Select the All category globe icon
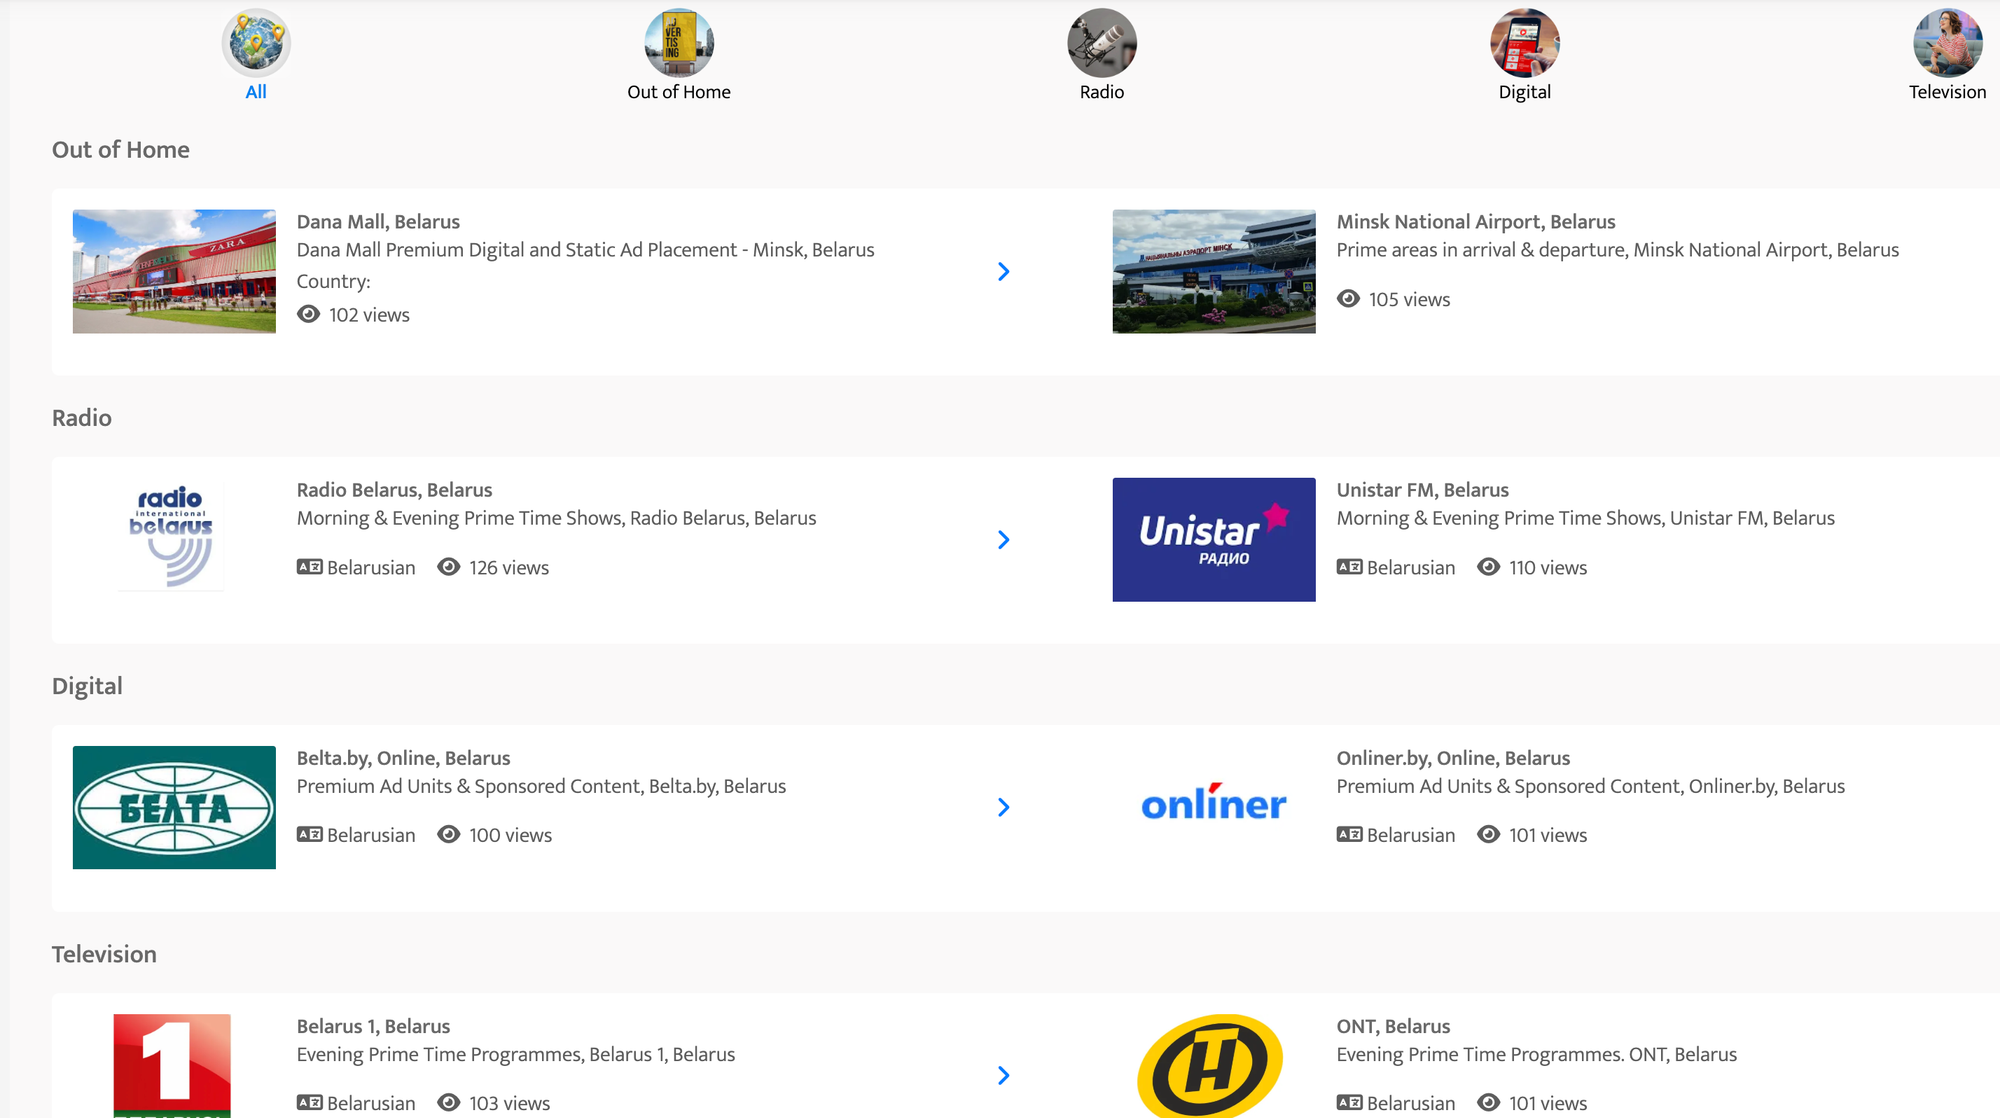Viewport: 2000px width, 1118px height. (x=256, y=43)
